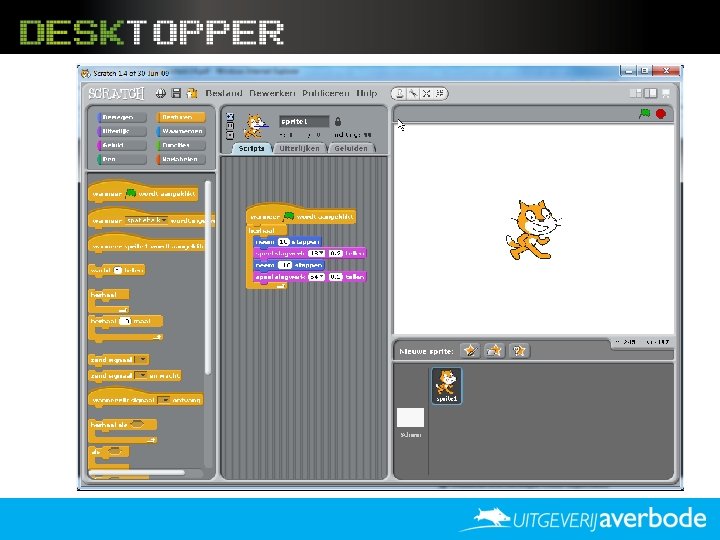Screen dimensions: 720x540
Task: Select the Besturen block category
Action: click(x=181, y=118)
